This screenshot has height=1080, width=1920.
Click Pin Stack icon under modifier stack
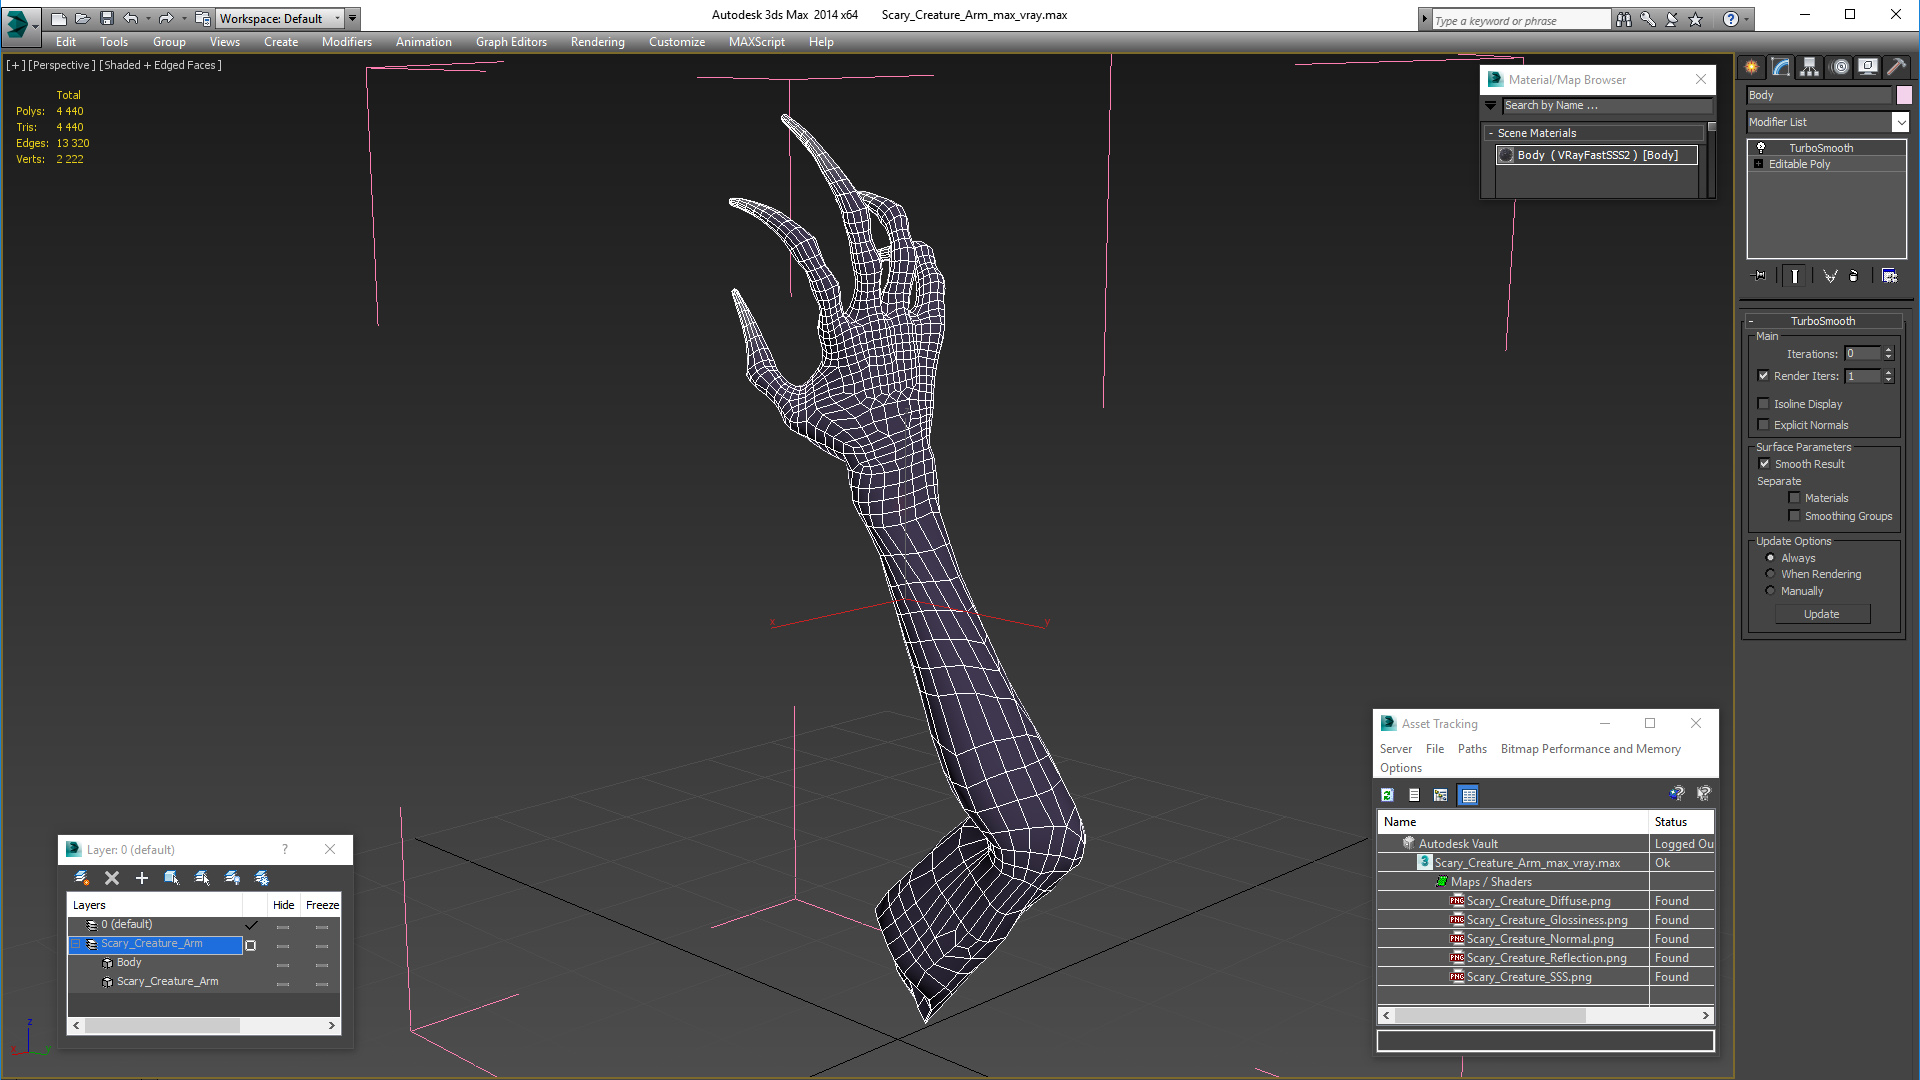tap(1760, 276)
